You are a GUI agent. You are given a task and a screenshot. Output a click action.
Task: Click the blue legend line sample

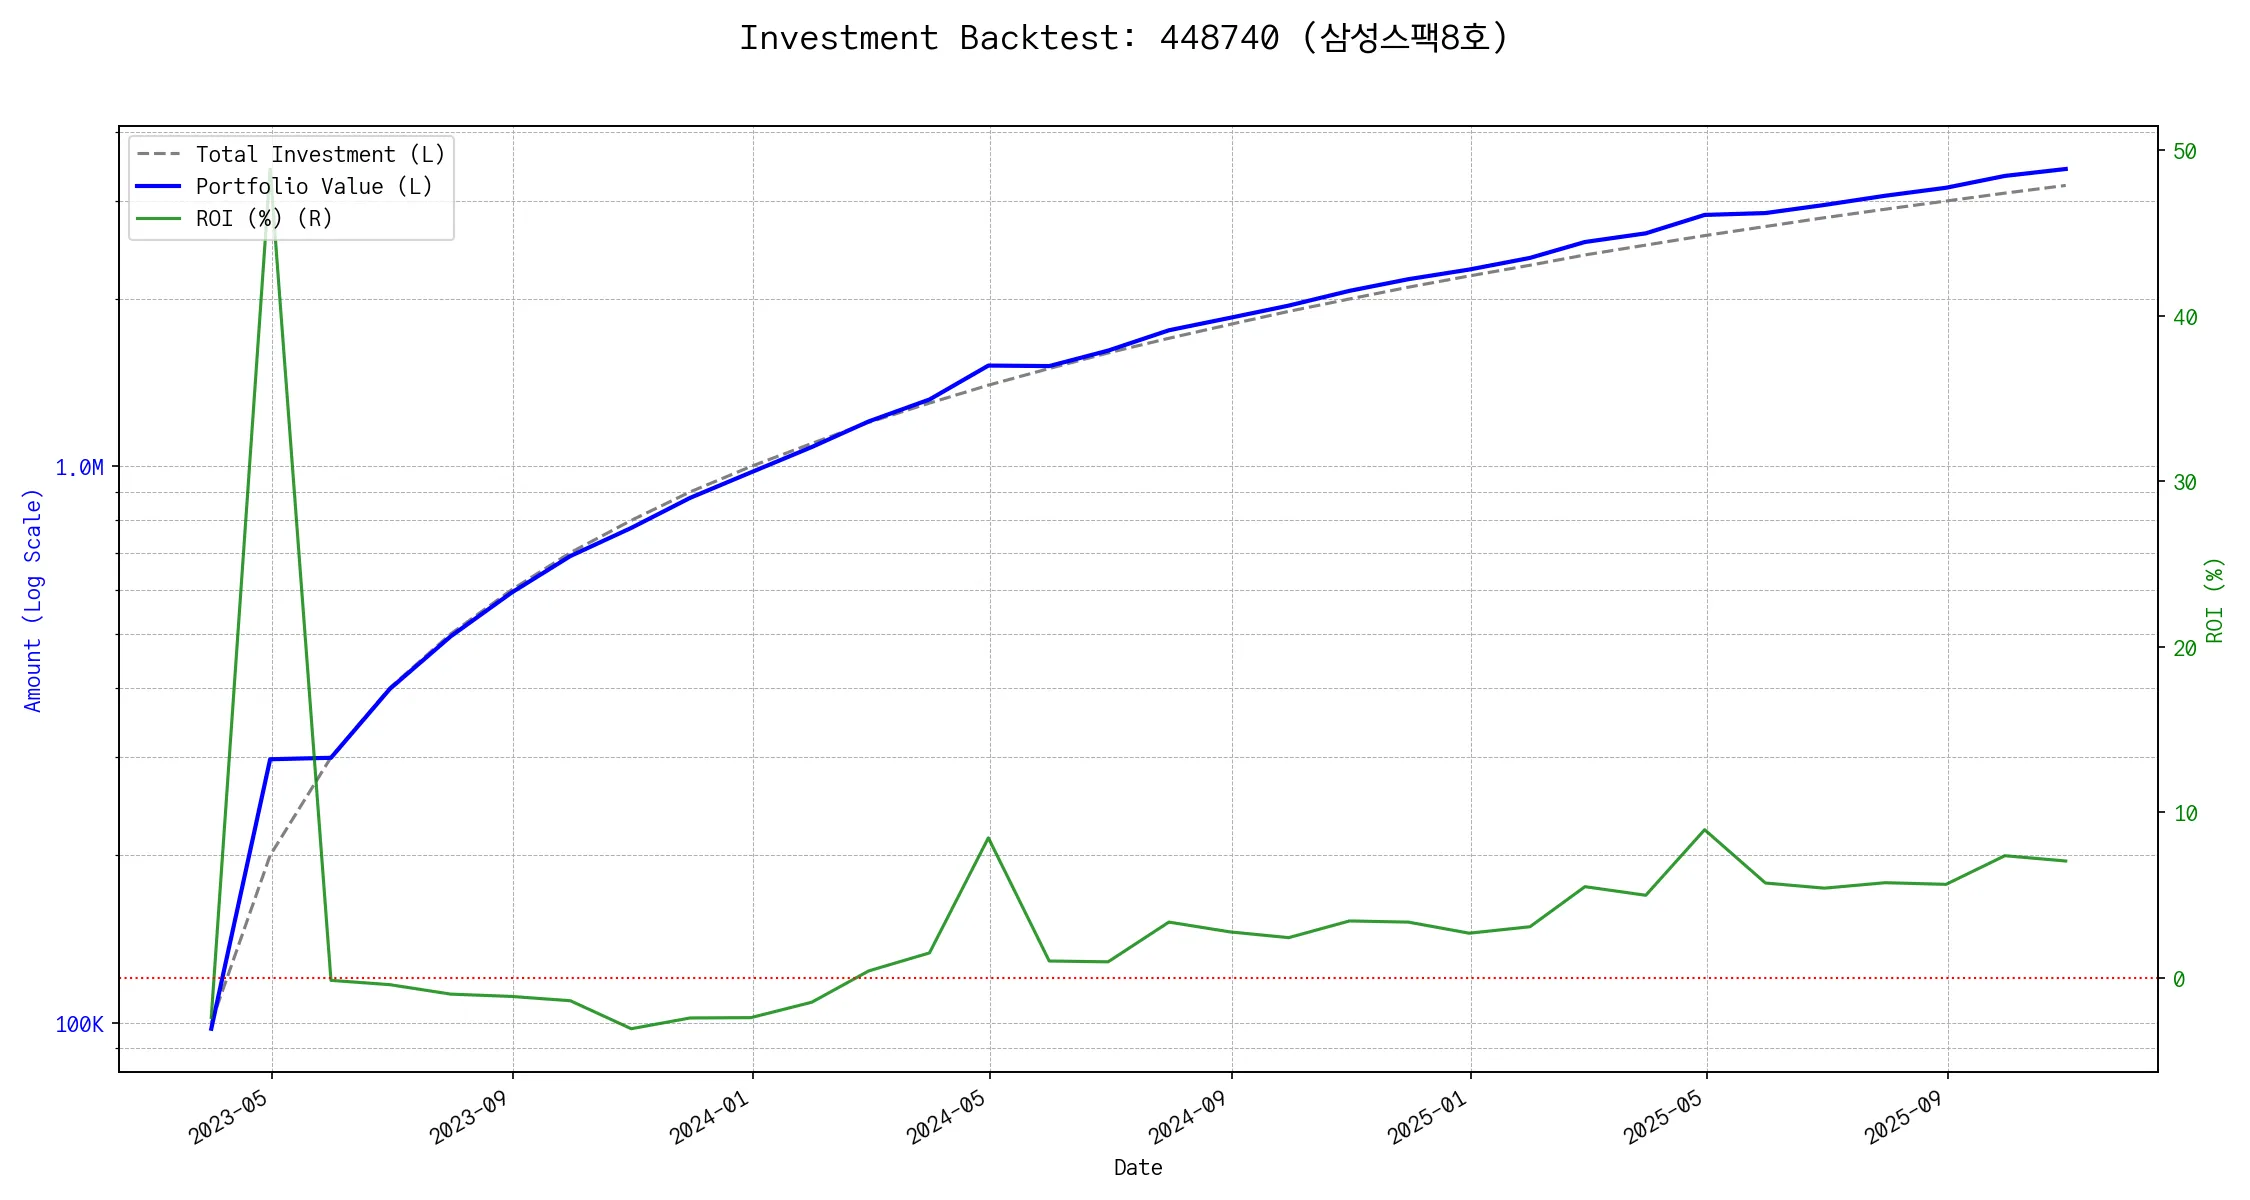pyautogui.click(x=159, y=187)
